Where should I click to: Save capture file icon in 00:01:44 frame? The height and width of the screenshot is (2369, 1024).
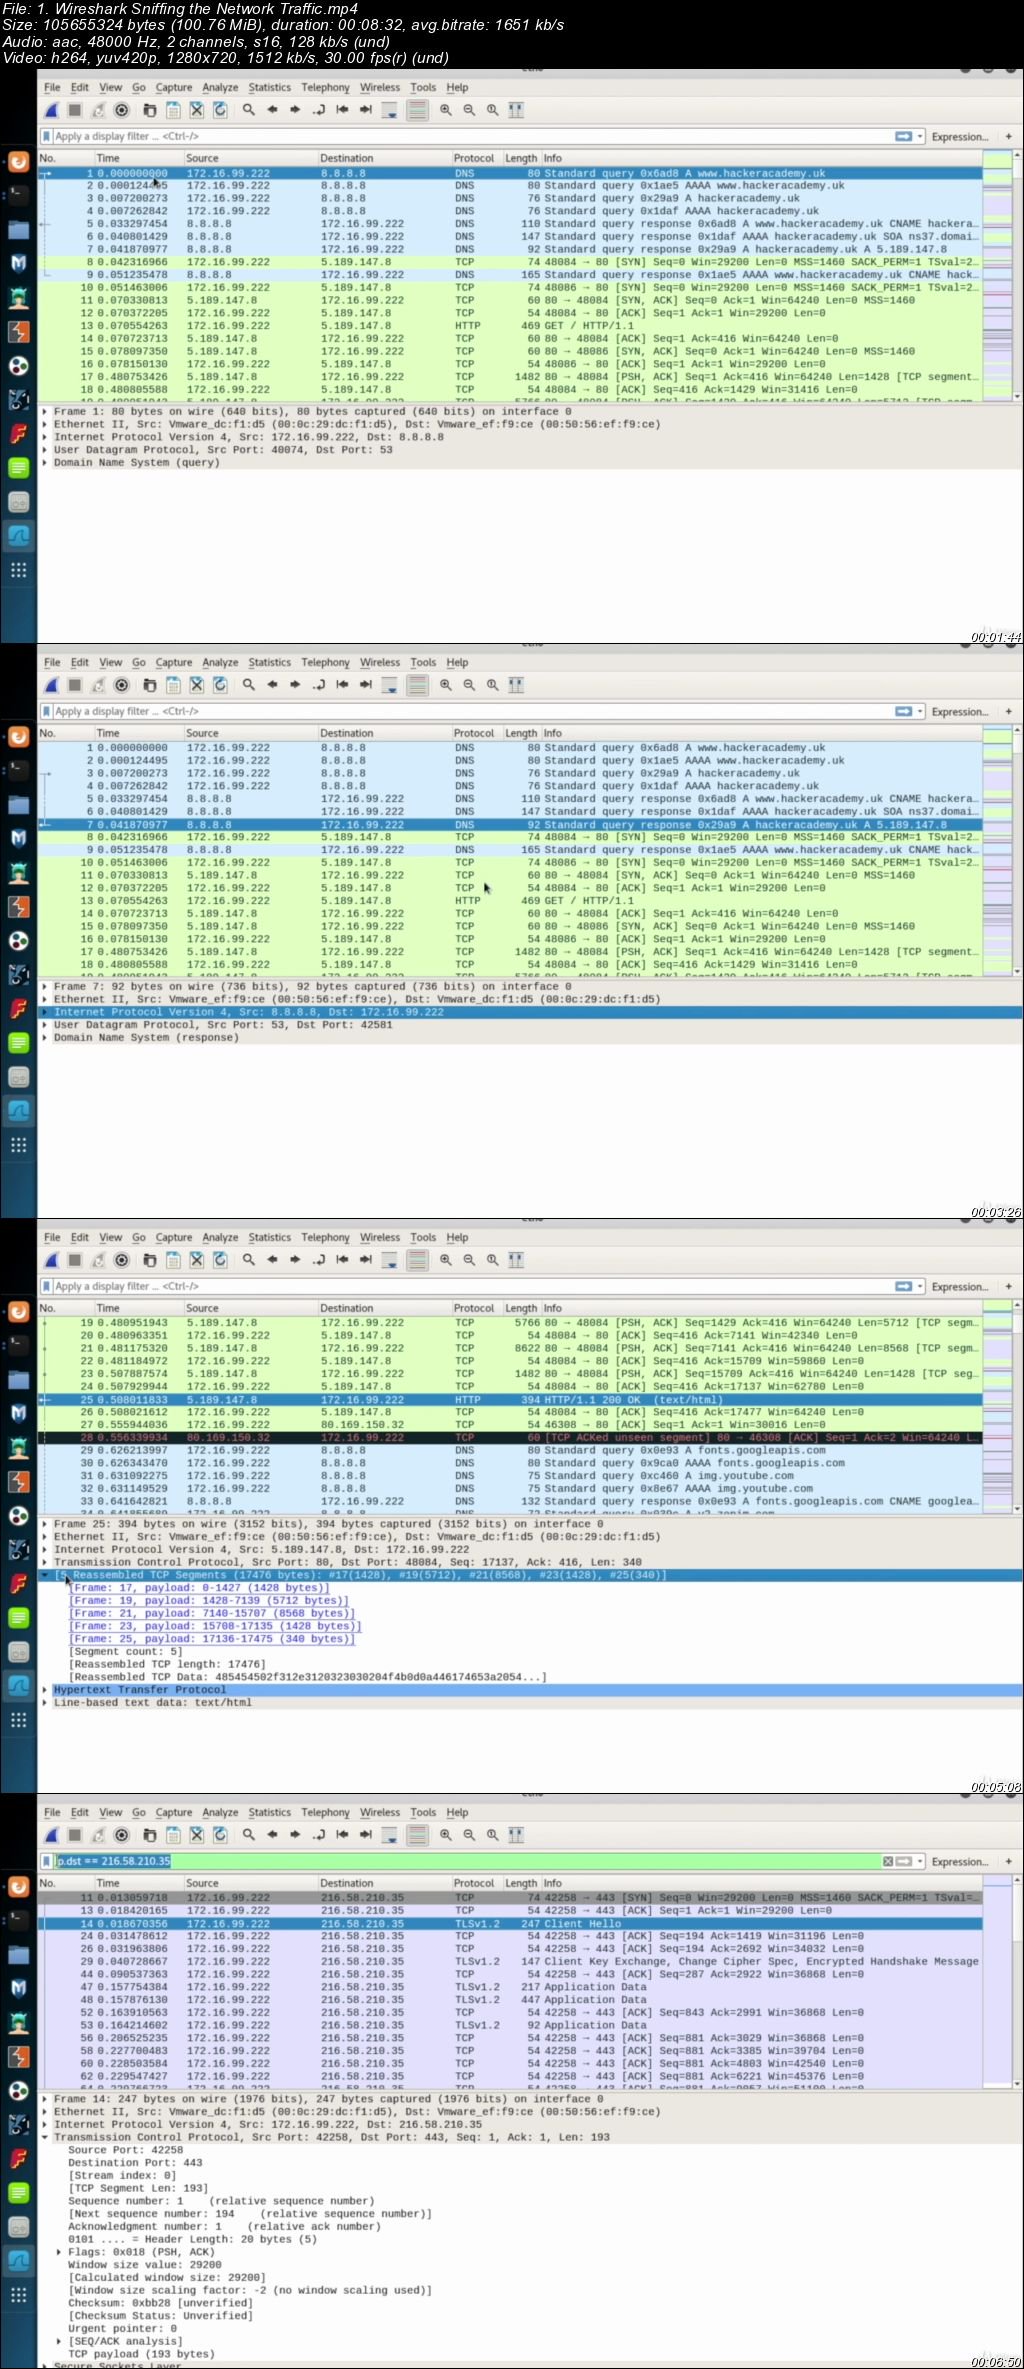[x=173, y=110]
